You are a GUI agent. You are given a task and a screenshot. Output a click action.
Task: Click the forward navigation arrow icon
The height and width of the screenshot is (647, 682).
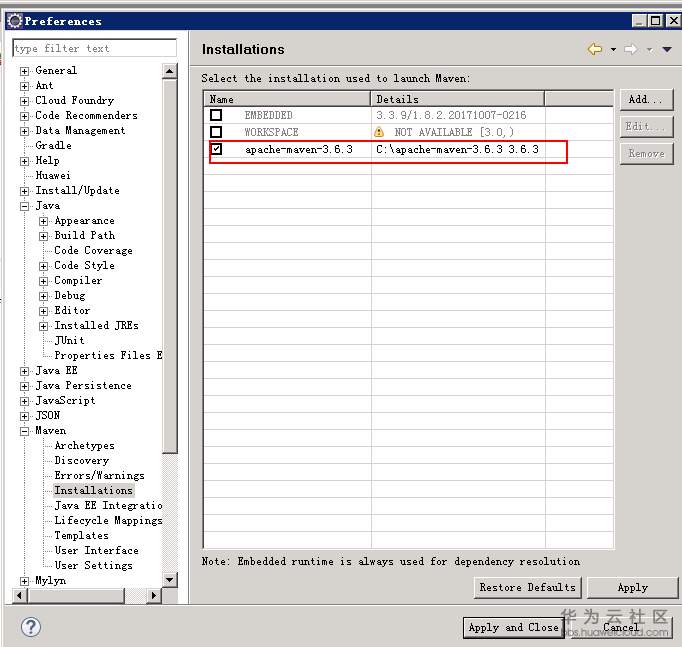(x=631, y=49)
